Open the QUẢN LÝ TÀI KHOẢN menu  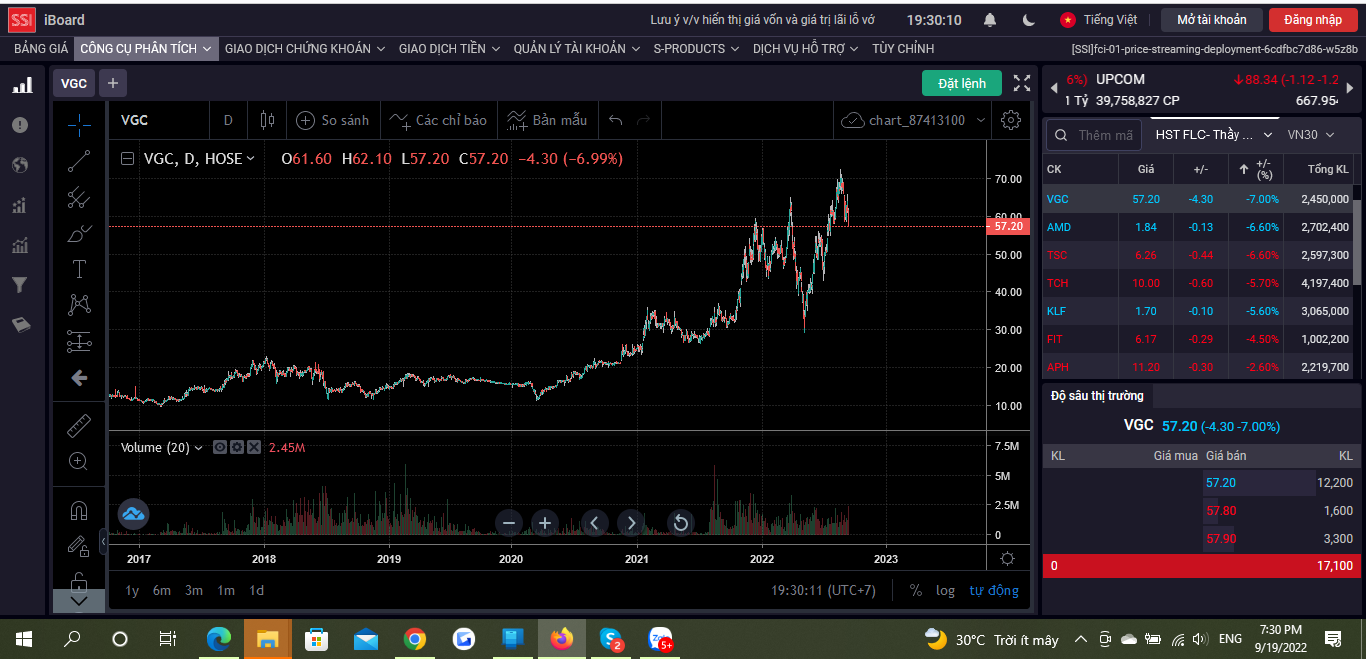pos(577,48)
